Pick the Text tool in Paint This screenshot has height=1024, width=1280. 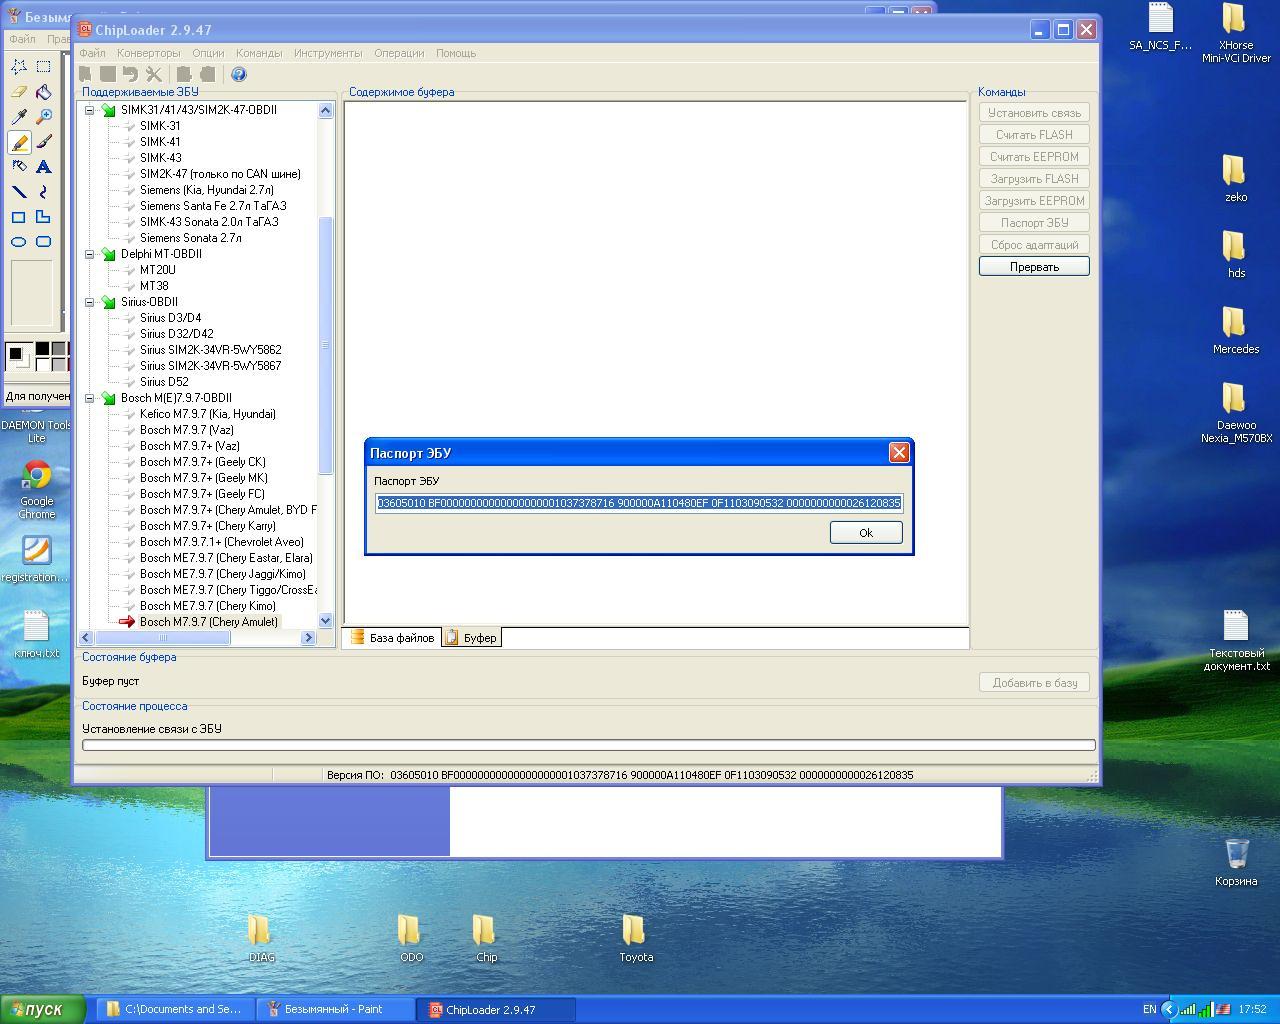[x=43, y=167]
